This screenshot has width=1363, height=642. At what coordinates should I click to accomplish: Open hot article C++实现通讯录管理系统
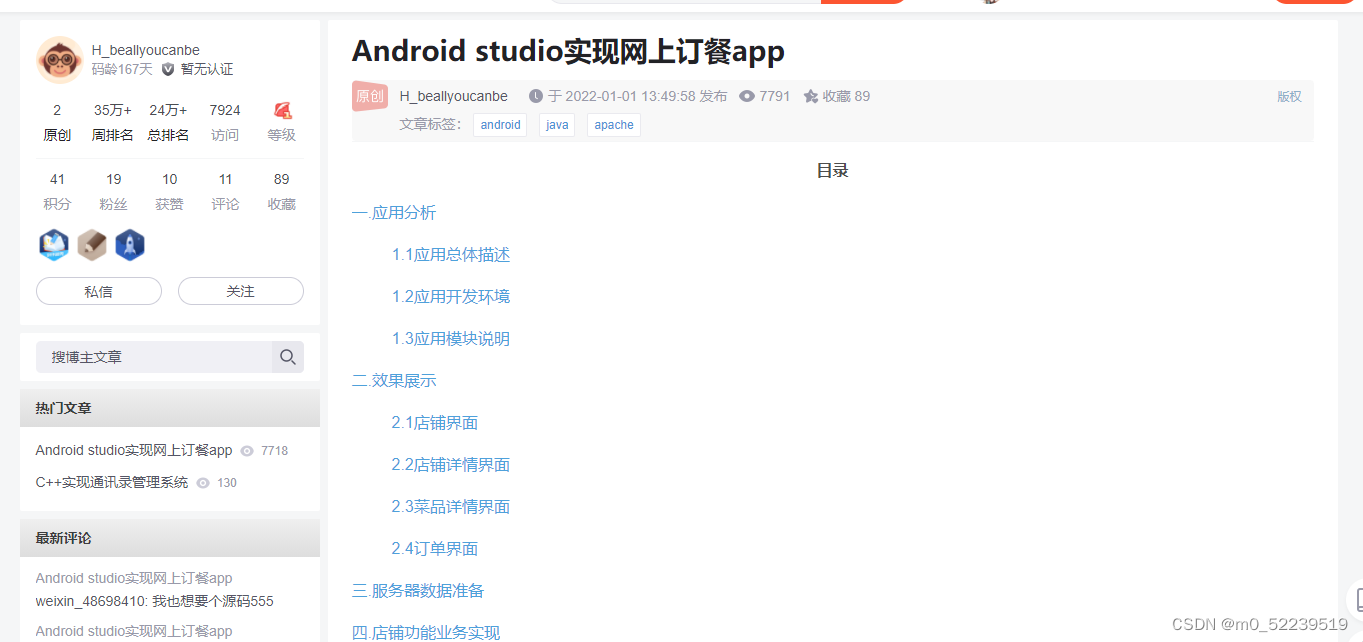coord(112,483)
